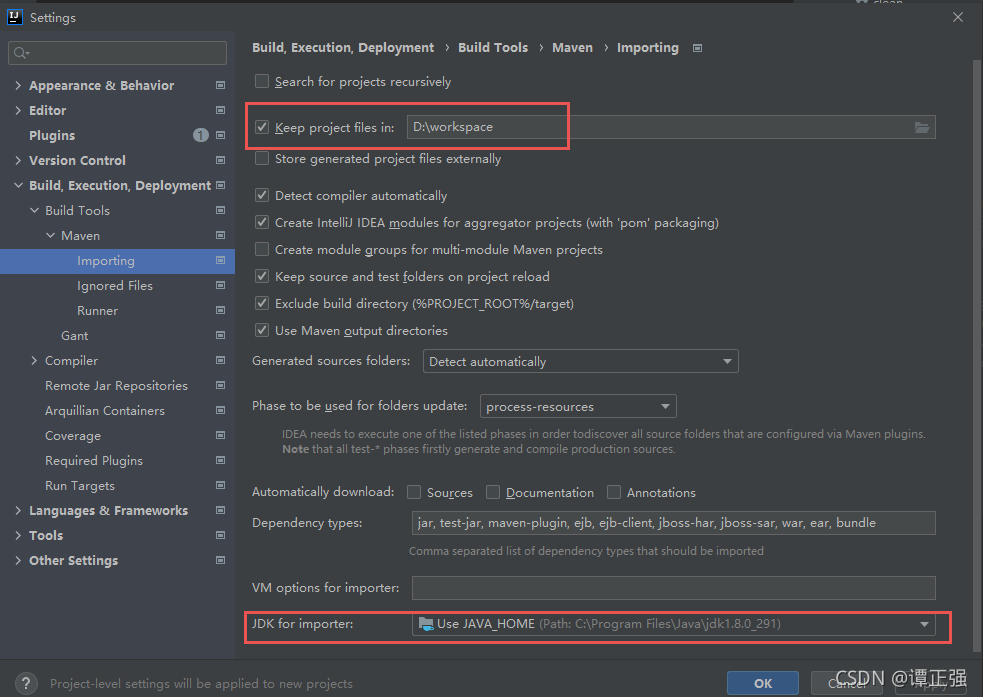Enable automatic download of Documentation
Image resolution: width=983 pixels, height=697 pixels.
click(493, 493)
